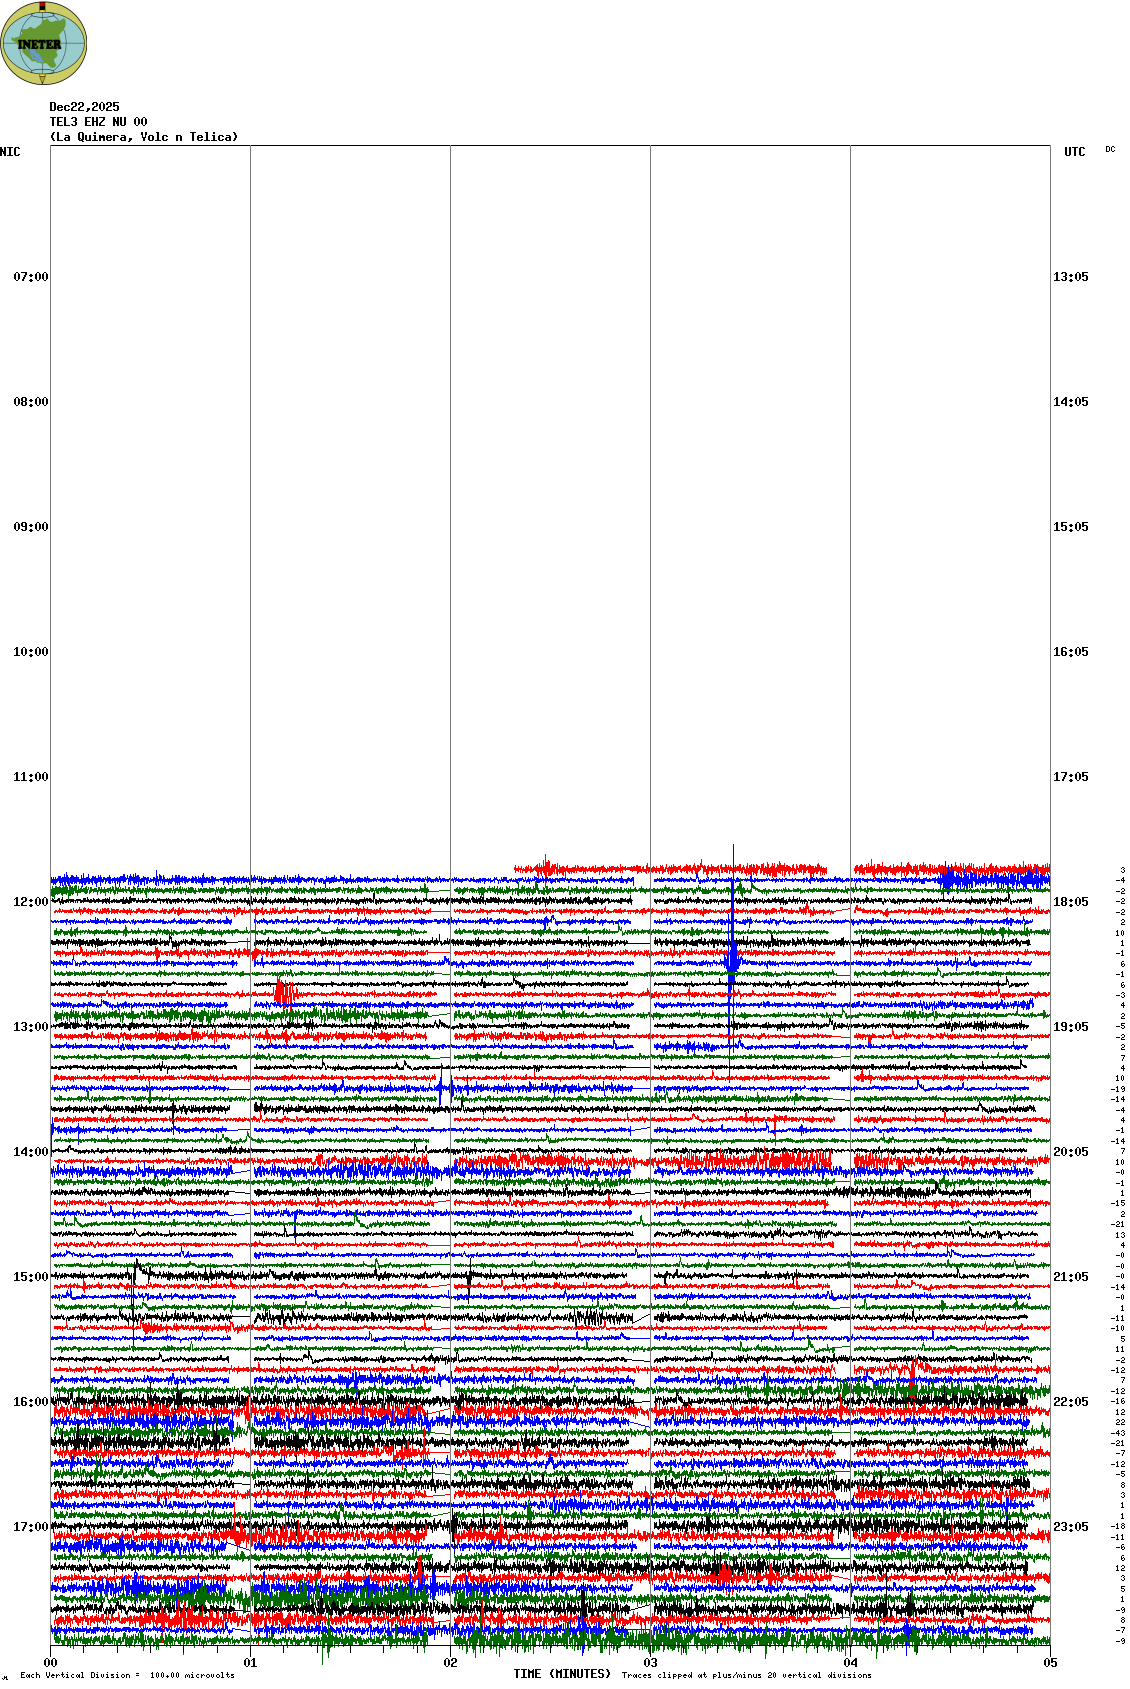1130x1689 pixels.
Task: Click the Each Vertical Division microvolts note
Action: pyautogui.click(x=127, y=1675)
